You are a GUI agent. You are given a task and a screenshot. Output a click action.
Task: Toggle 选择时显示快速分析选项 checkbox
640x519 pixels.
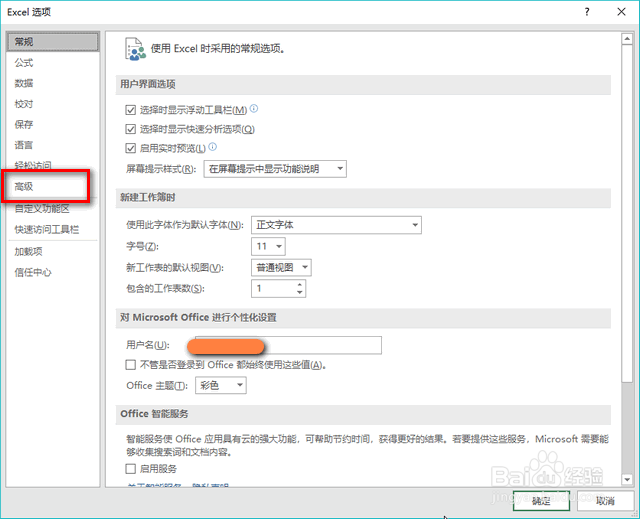point(131,129)
